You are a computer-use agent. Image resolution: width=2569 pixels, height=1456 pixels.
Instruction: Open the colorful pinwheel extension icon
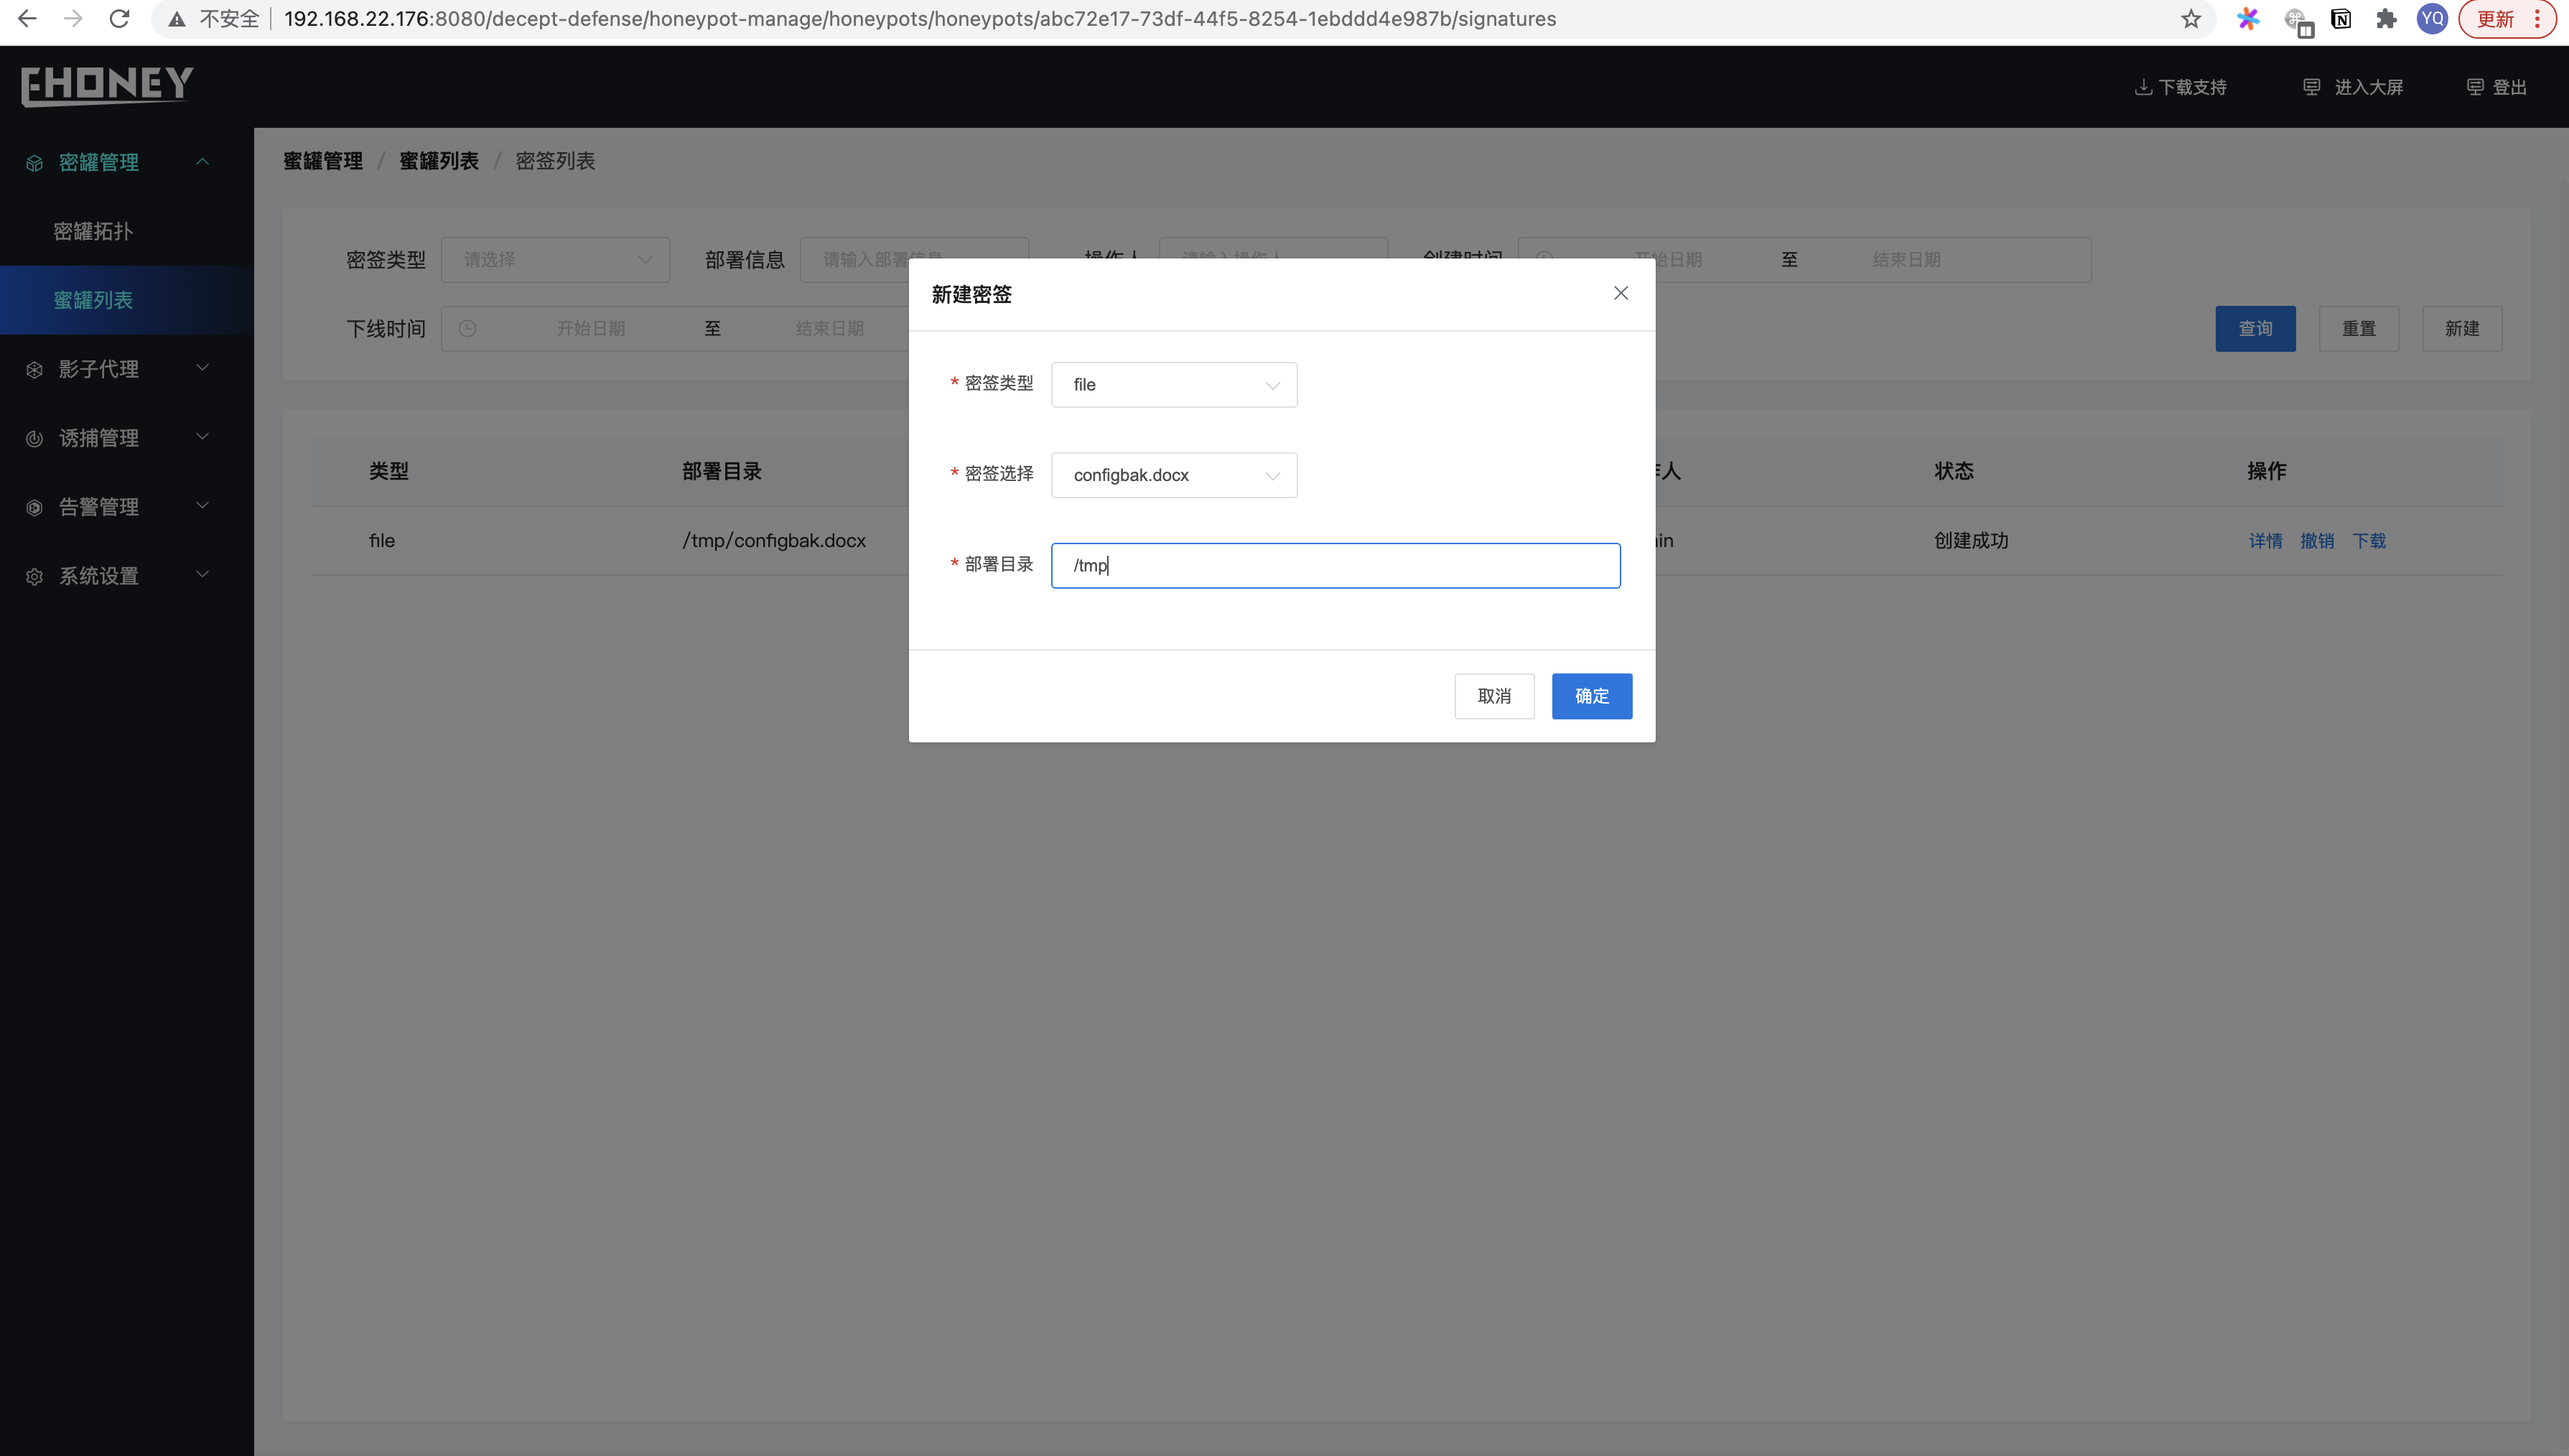click(x=2248, y=19)
